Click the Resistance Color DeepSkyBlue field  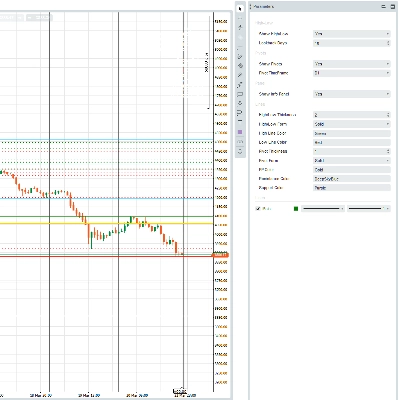pyautogui.click(x=352, y=179)
